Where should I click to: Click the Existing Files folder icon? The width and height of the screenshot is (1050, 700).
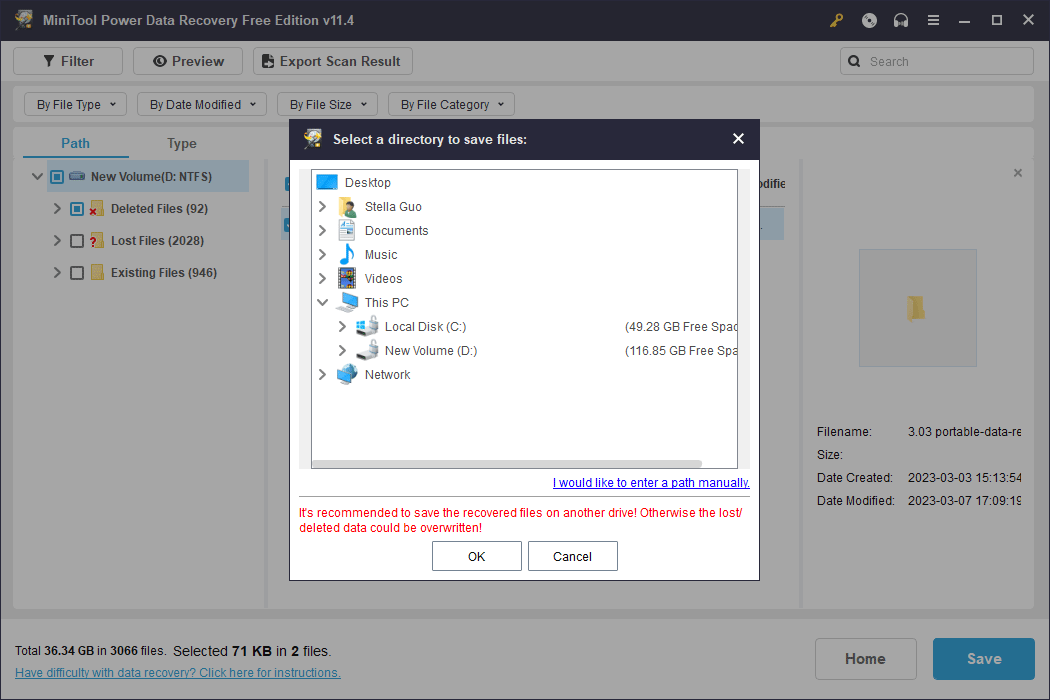97,273
